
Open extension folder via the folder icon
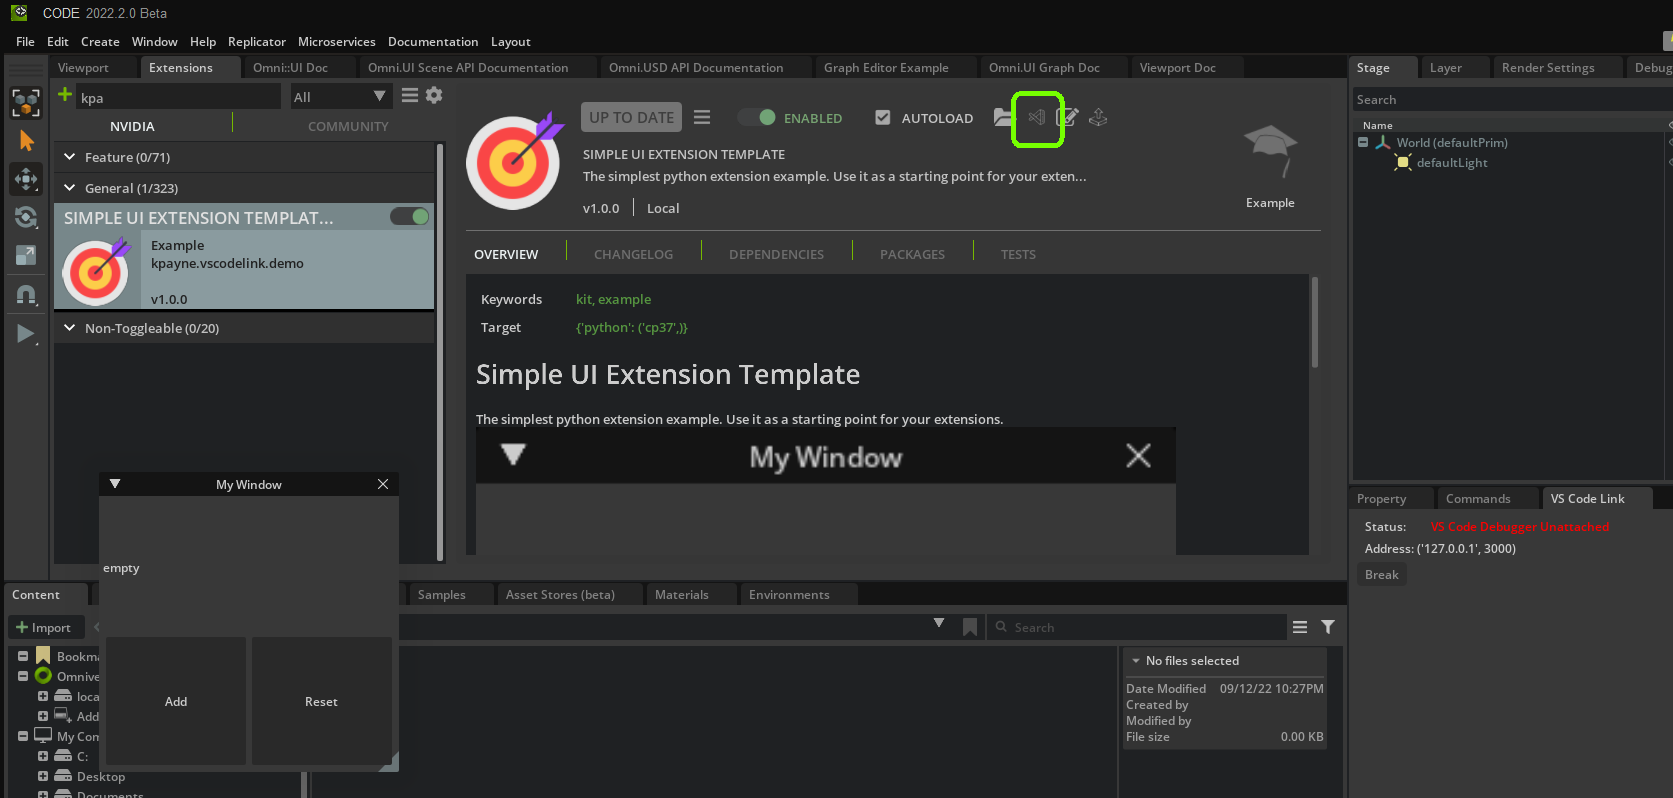1003,117
